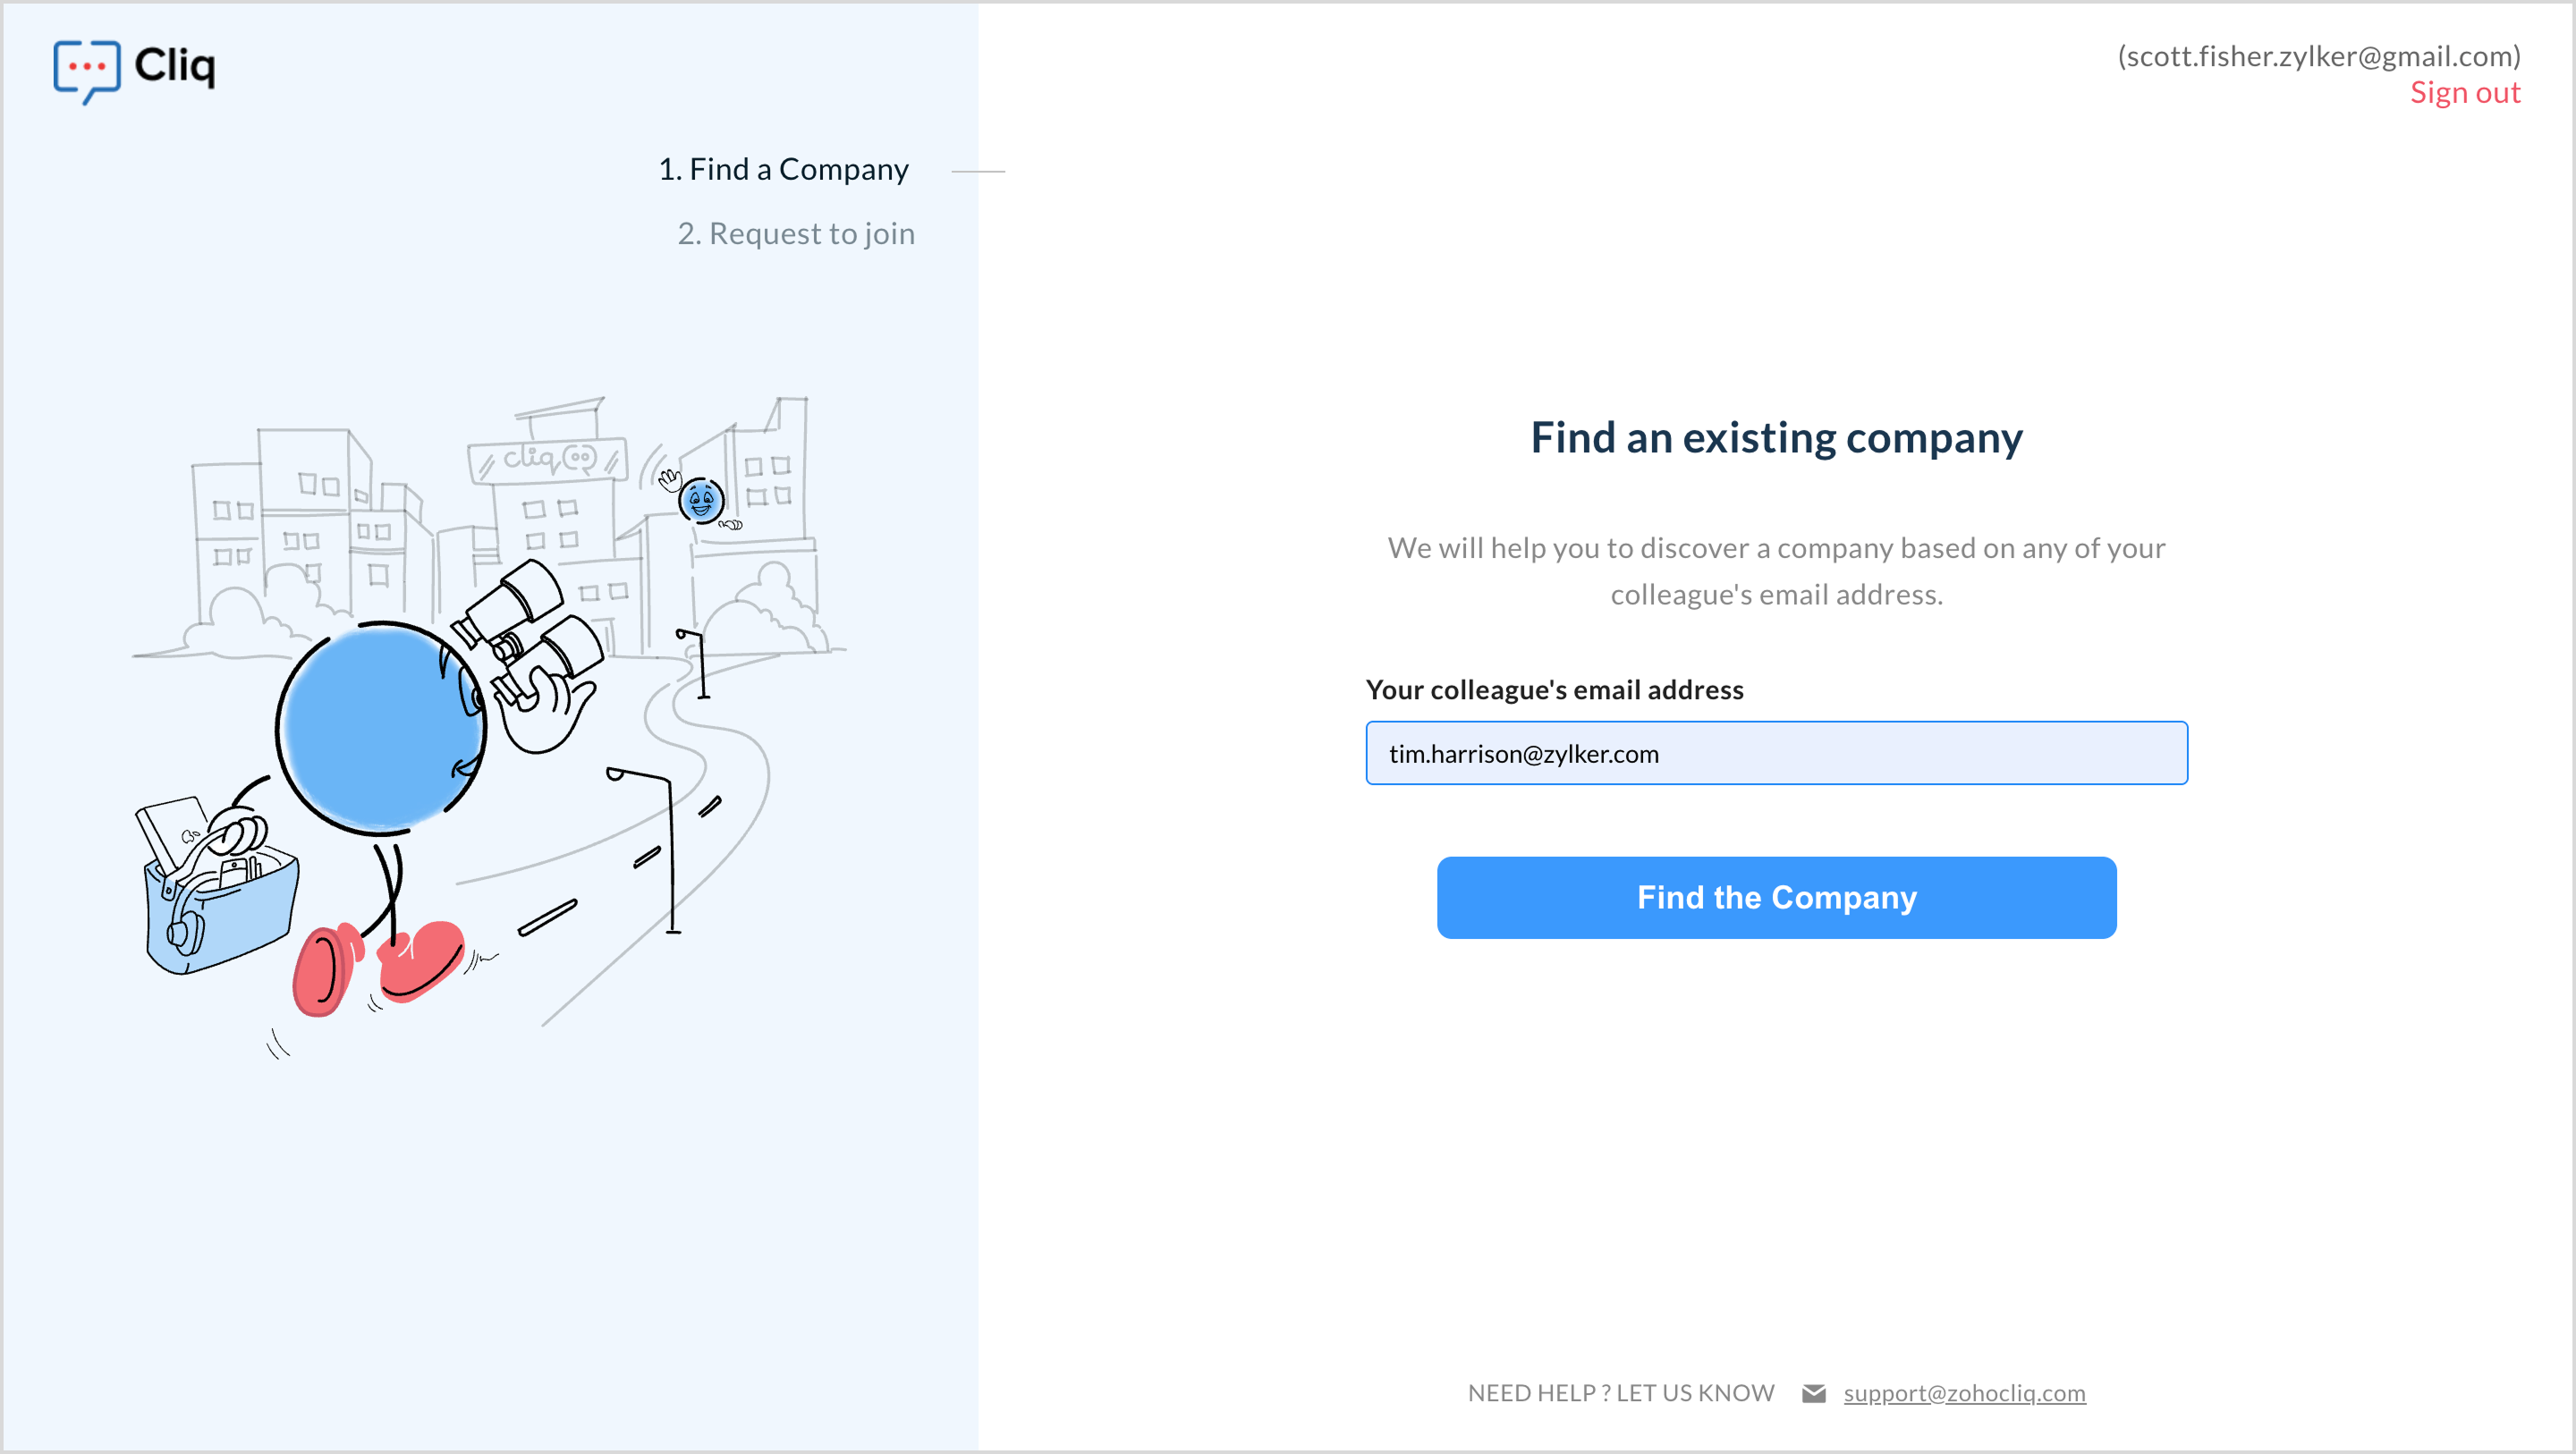This screenshot has width=2576, height=1454.
Task: Select step 1 Find a Company
Action: tap(783, 169)
